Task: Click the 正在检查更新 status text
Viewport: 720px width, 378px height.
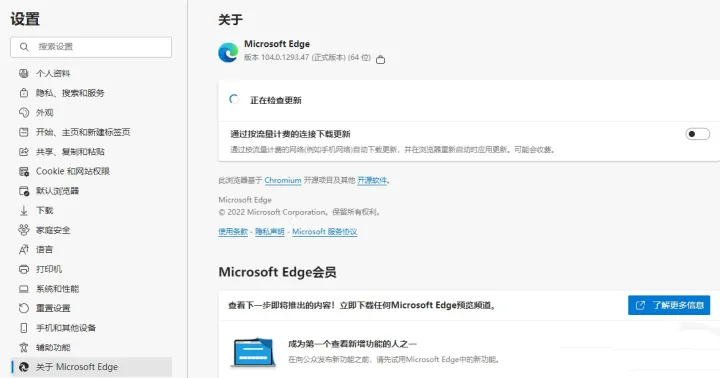Action: [x=276, y=100]
